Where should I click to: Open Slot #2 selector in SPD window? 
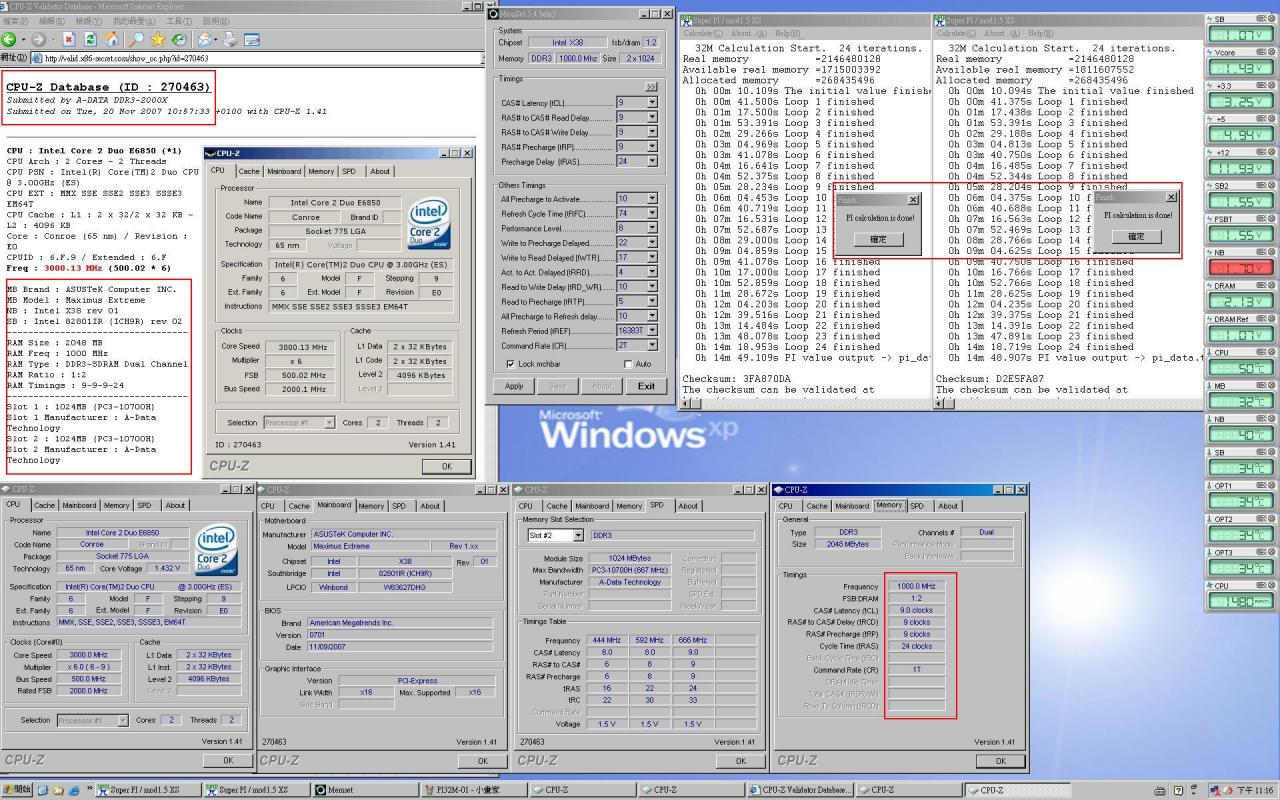click(x=555, y=536)
